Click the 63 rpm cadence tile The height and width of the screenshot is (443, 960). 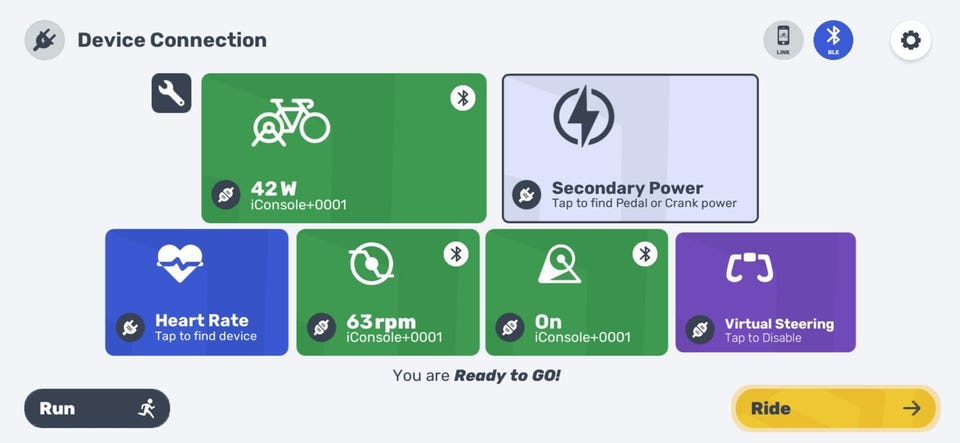click(x=388, y=292)
